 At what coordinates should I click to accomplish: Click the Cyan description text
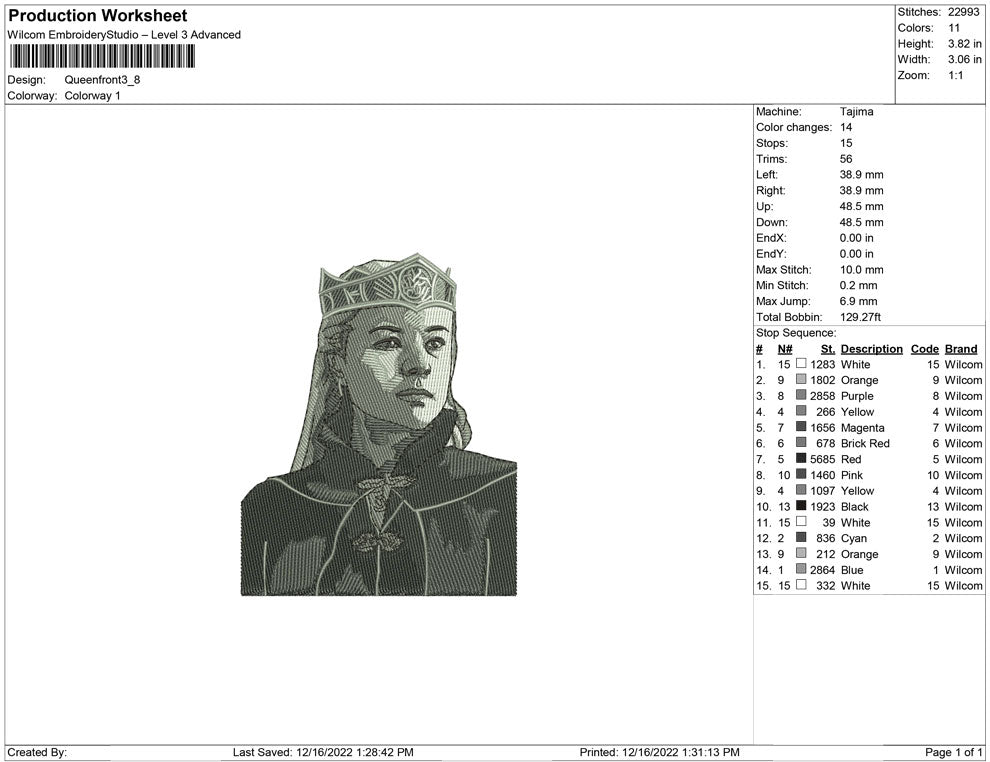[x=854, y=538]
